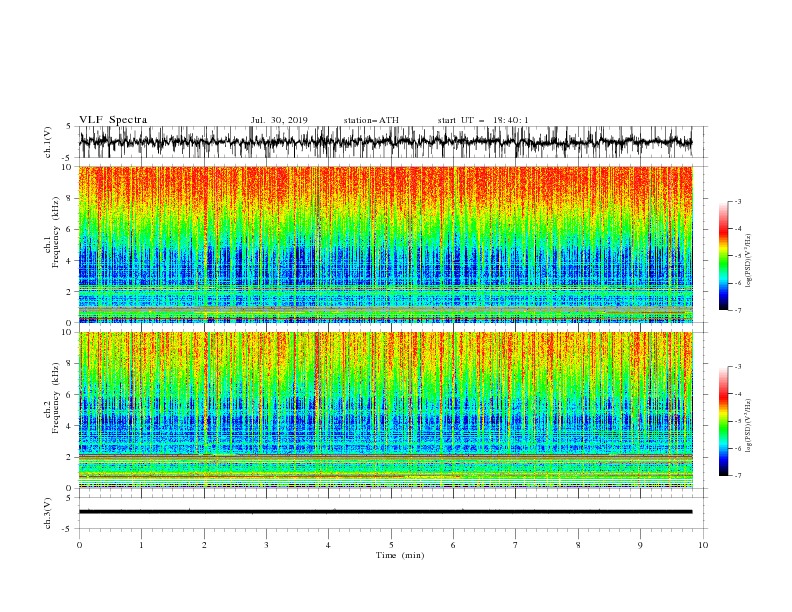This screenshot has height=612, width=792.
Task: Select the date text 'Jul. 30, 2019'
Action: coord(279,120)
